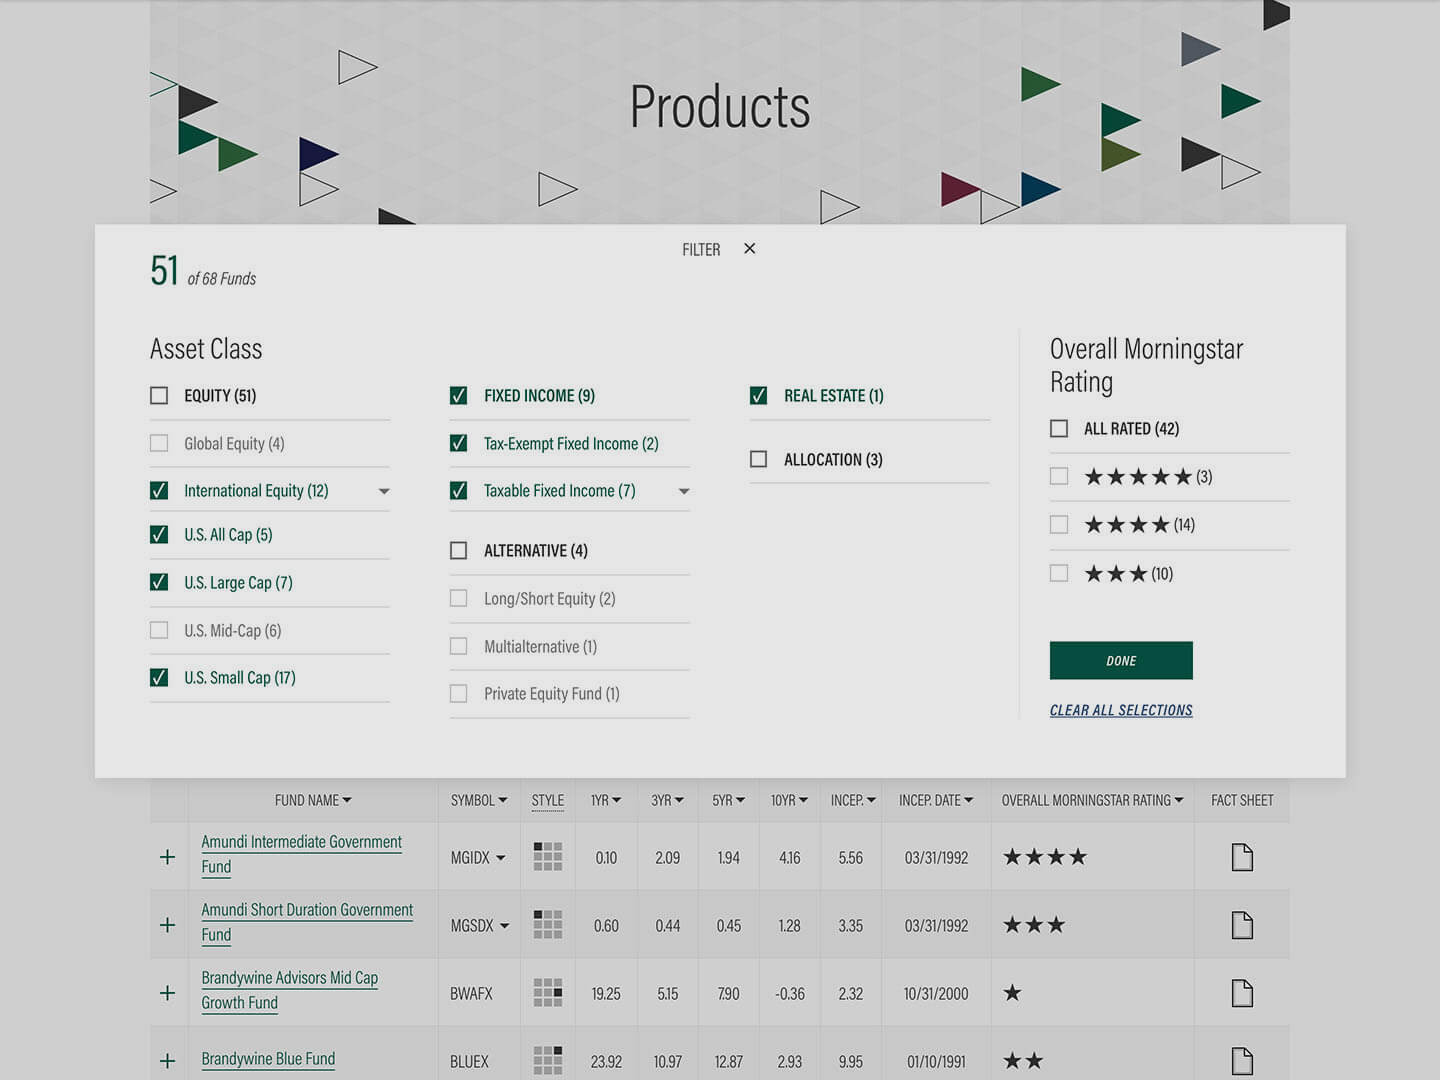Expand Taxable Fixed Income sub-options arrow
1440x1080 pixels.
pos(684,492)
